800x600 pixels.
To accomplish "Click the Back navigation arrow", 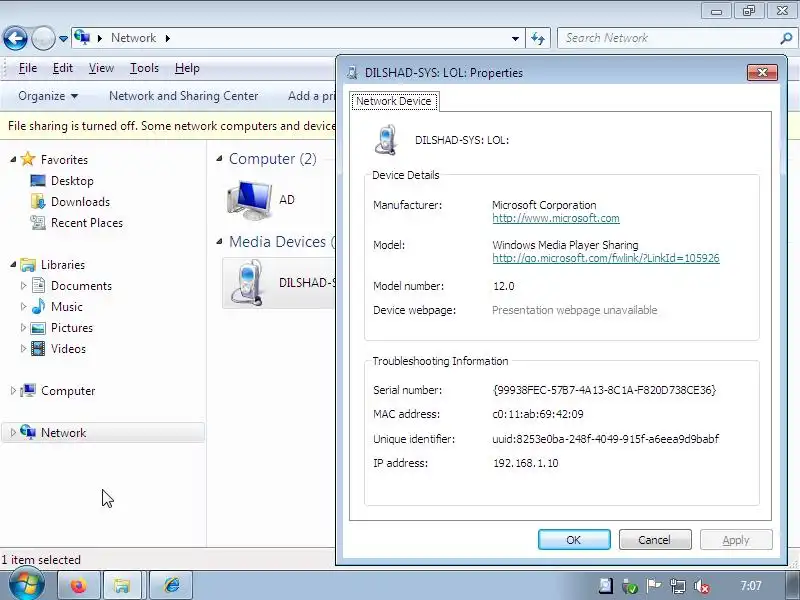I will 15,38.
